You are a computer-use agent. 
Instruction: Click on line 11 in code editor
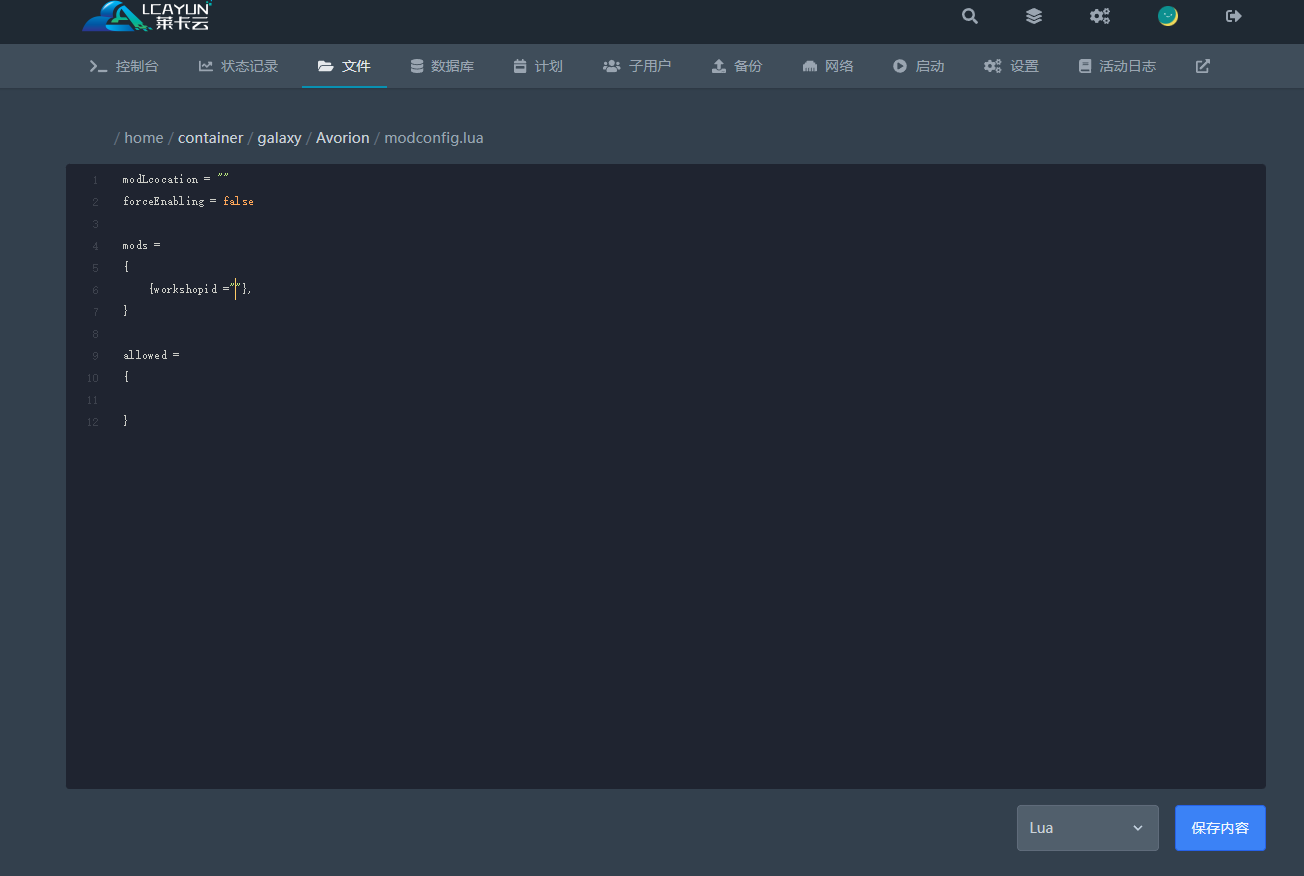(x=400, y=399)
